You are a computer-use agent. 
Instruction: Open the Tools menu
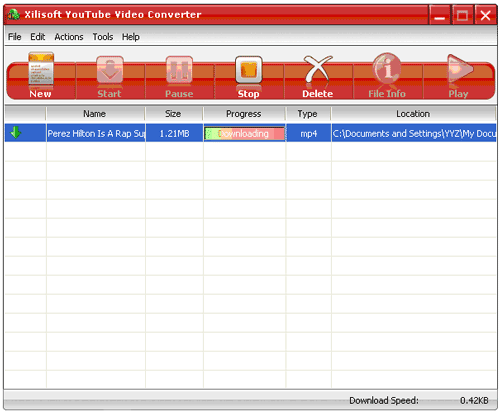(x=103, y=37)
